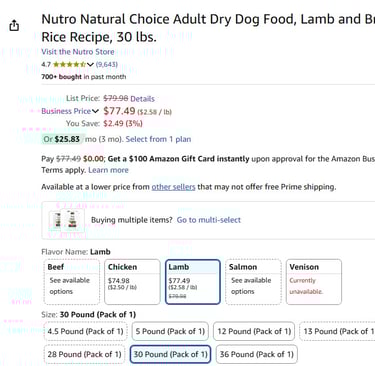The image size is (375, 366).
Task: Choose the Salmon flavor option
Action: click(253, 282)
